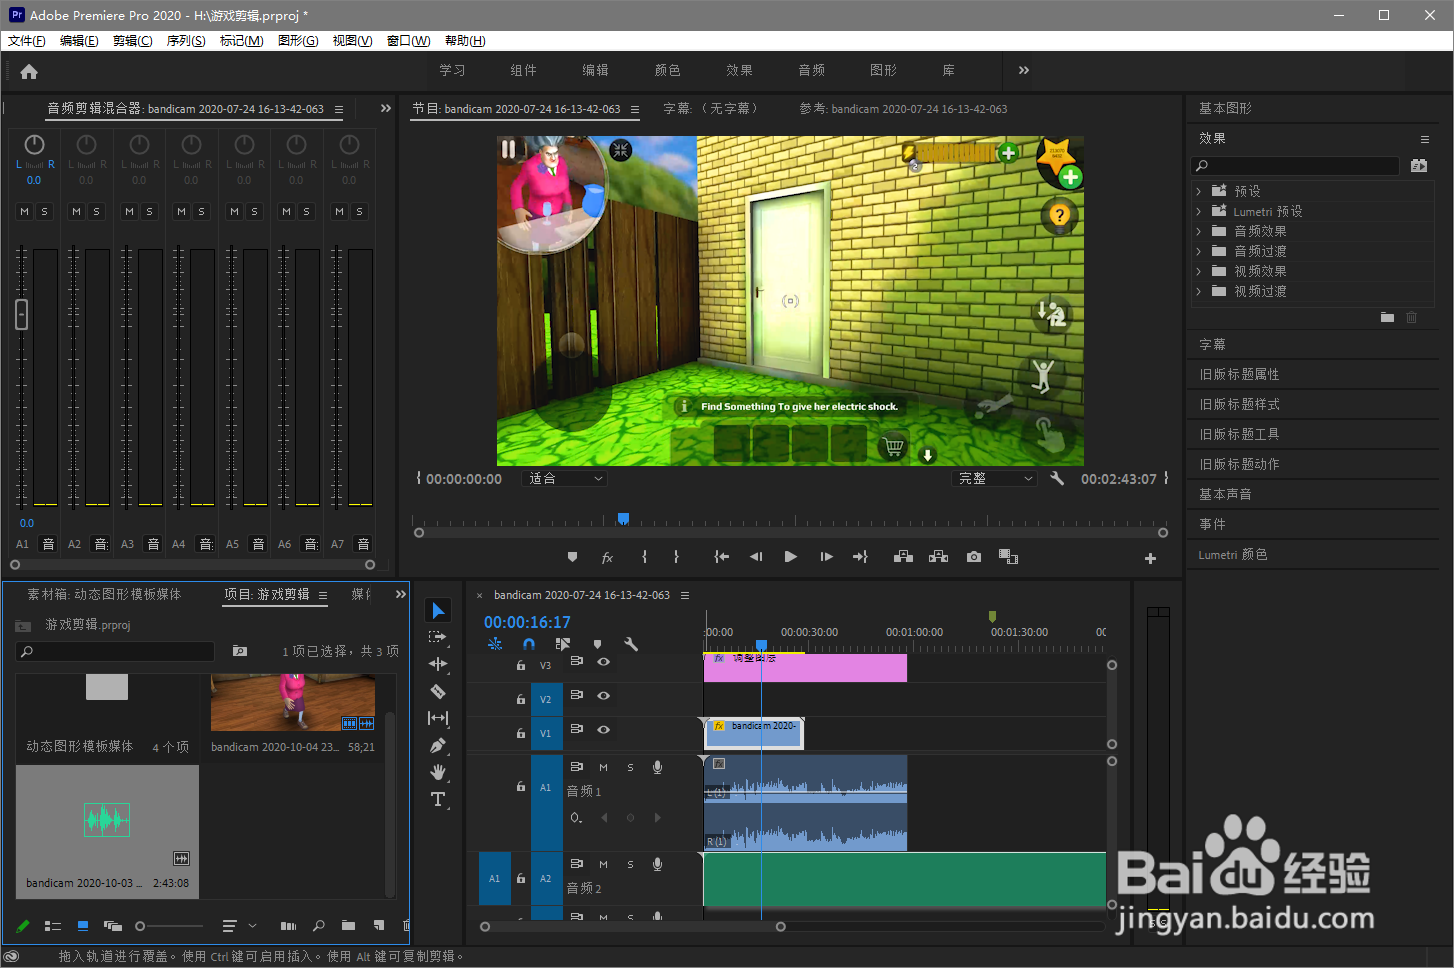Open the zoom level dropdown 适合
Image resolution: width=1454 pixels, height=968 pixels.
click(565, 479)
